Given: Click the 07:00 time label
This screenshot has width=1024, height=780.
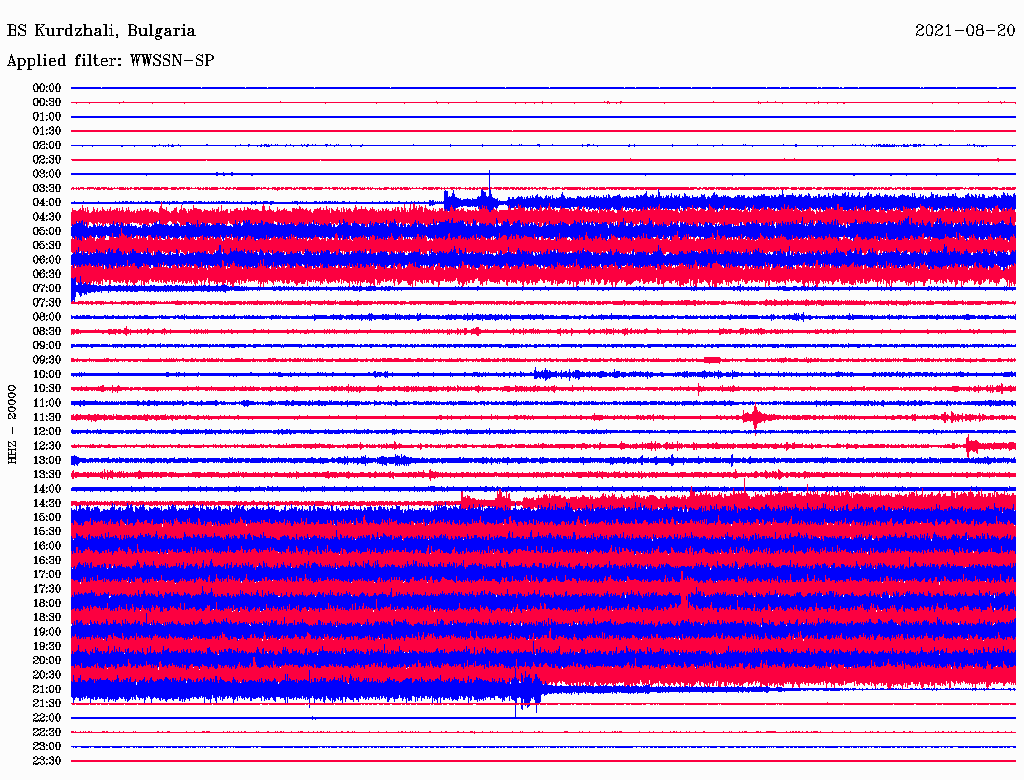Looking at the screenshot, I should pos(47,289).
